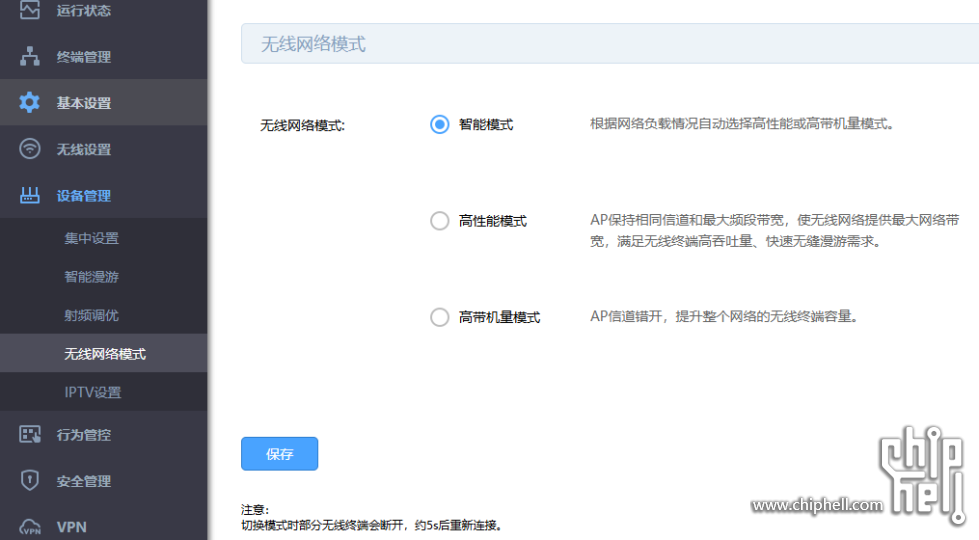Viewport: 979px width, 540px height.
Task: Click the 无线设置 Wi-Fi icon
Action: (29, 149)
